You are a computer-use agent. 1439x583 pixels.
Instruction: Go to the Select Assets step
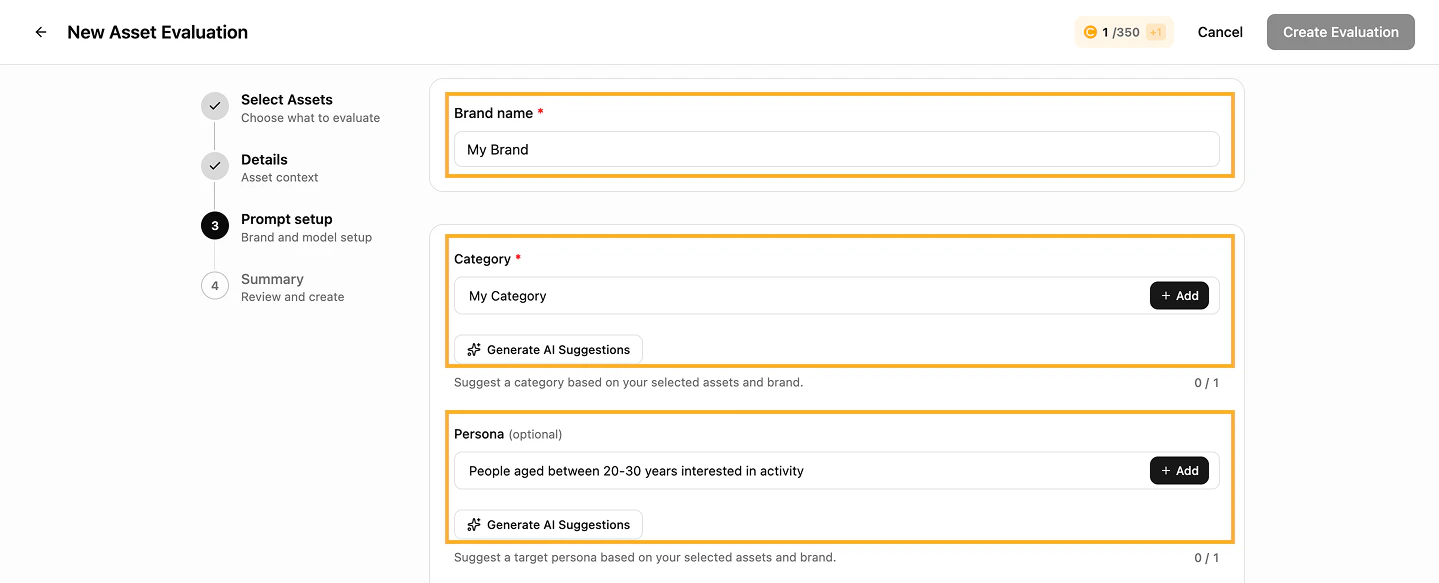click(x=287, y=100)
